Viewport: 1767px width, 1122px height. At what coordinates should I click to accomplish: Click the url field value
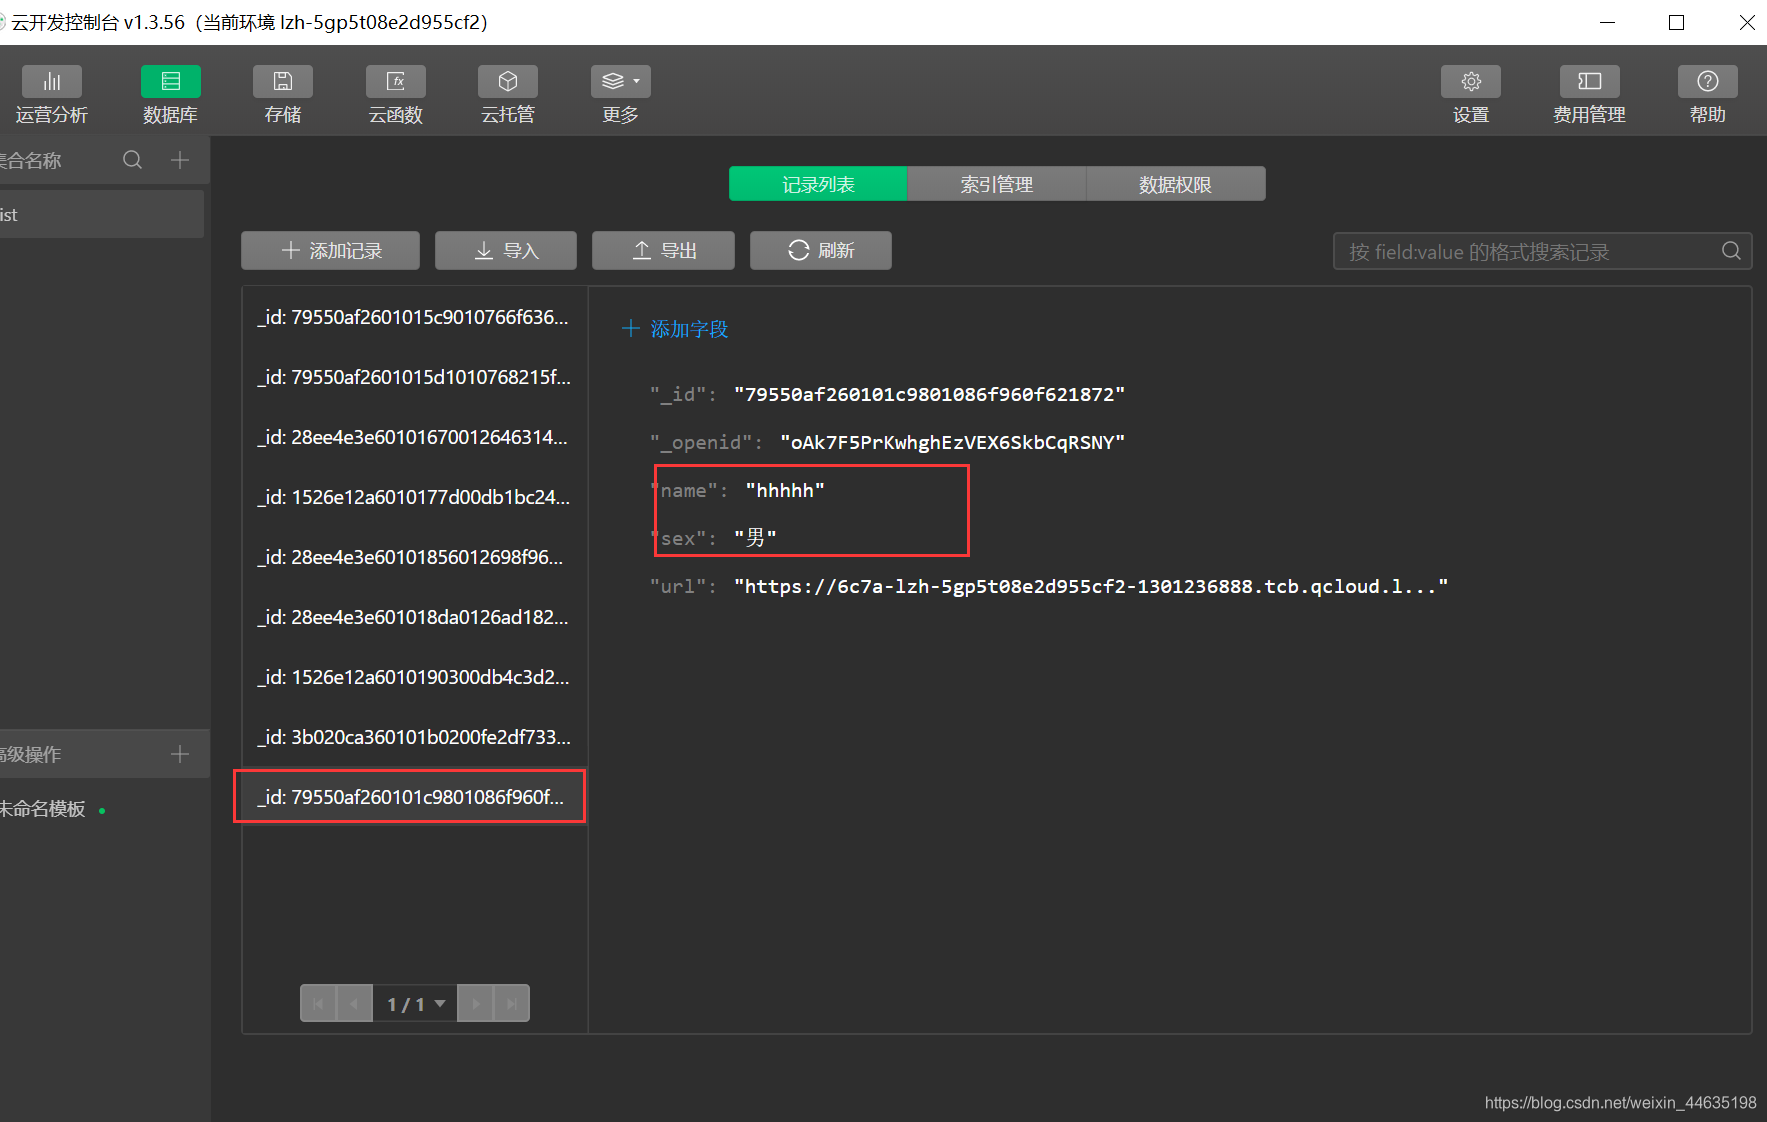click(1090, 587)
